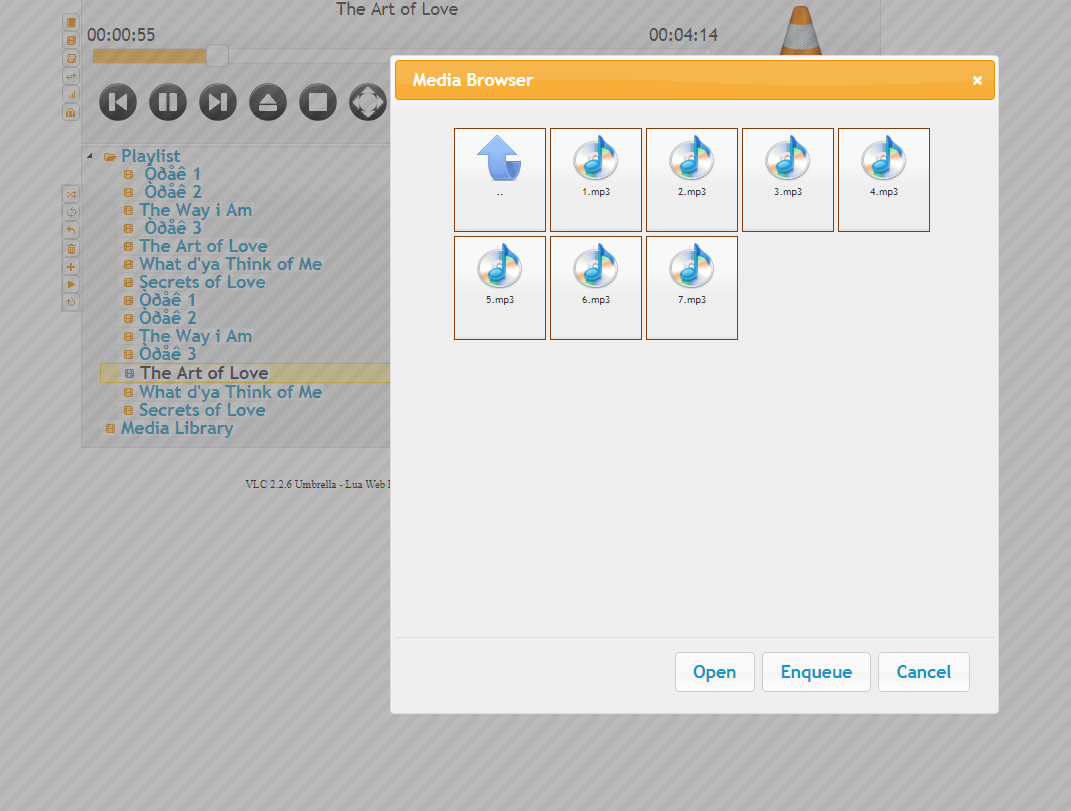Toggle Shuffle in playlist toolbar
The image size is (1071, 811).
tap(71, 195)
